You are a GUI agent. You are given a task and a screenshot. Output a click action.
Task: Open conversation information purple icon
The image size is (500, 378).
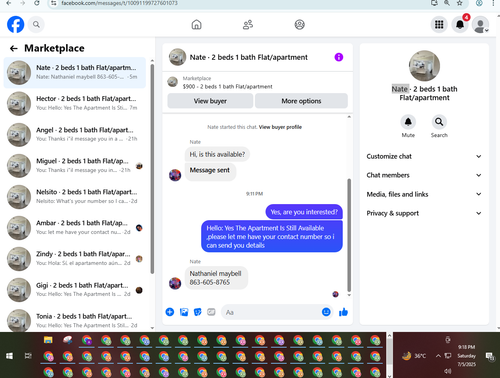[x=339, y=57]
